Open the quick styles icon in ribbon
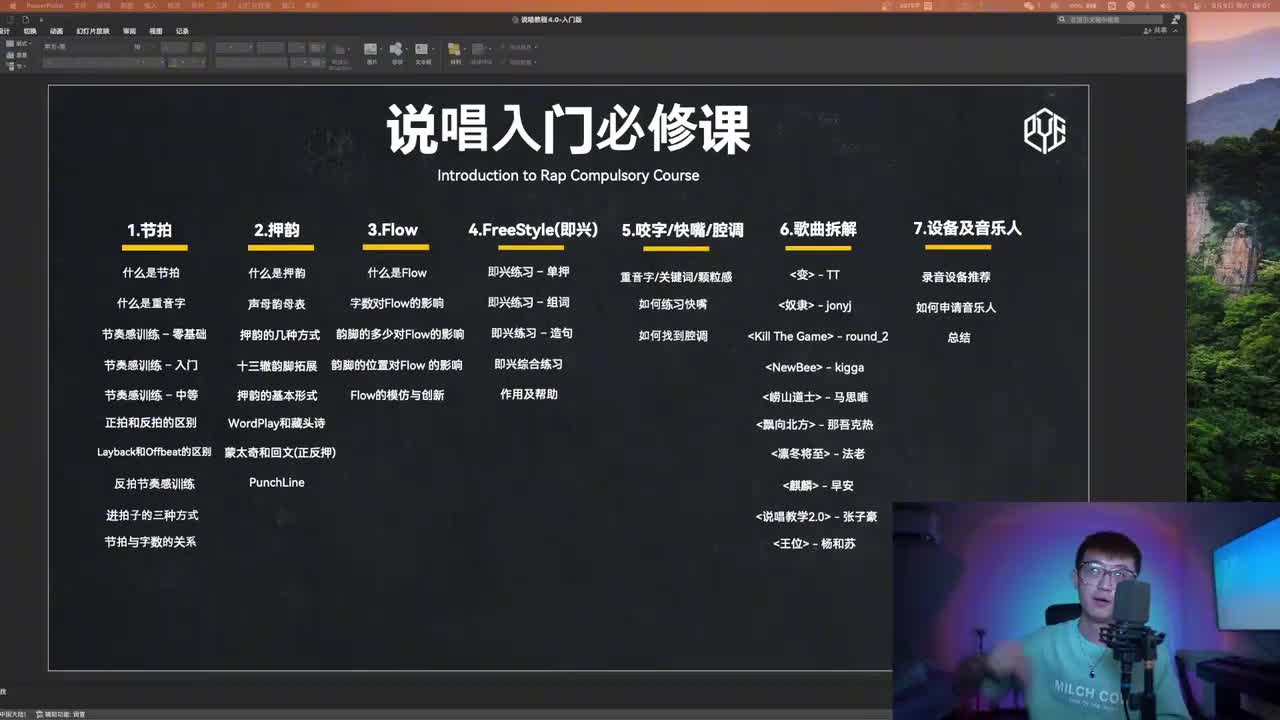Screen dimensions: 1280x720 coord(480,50)
